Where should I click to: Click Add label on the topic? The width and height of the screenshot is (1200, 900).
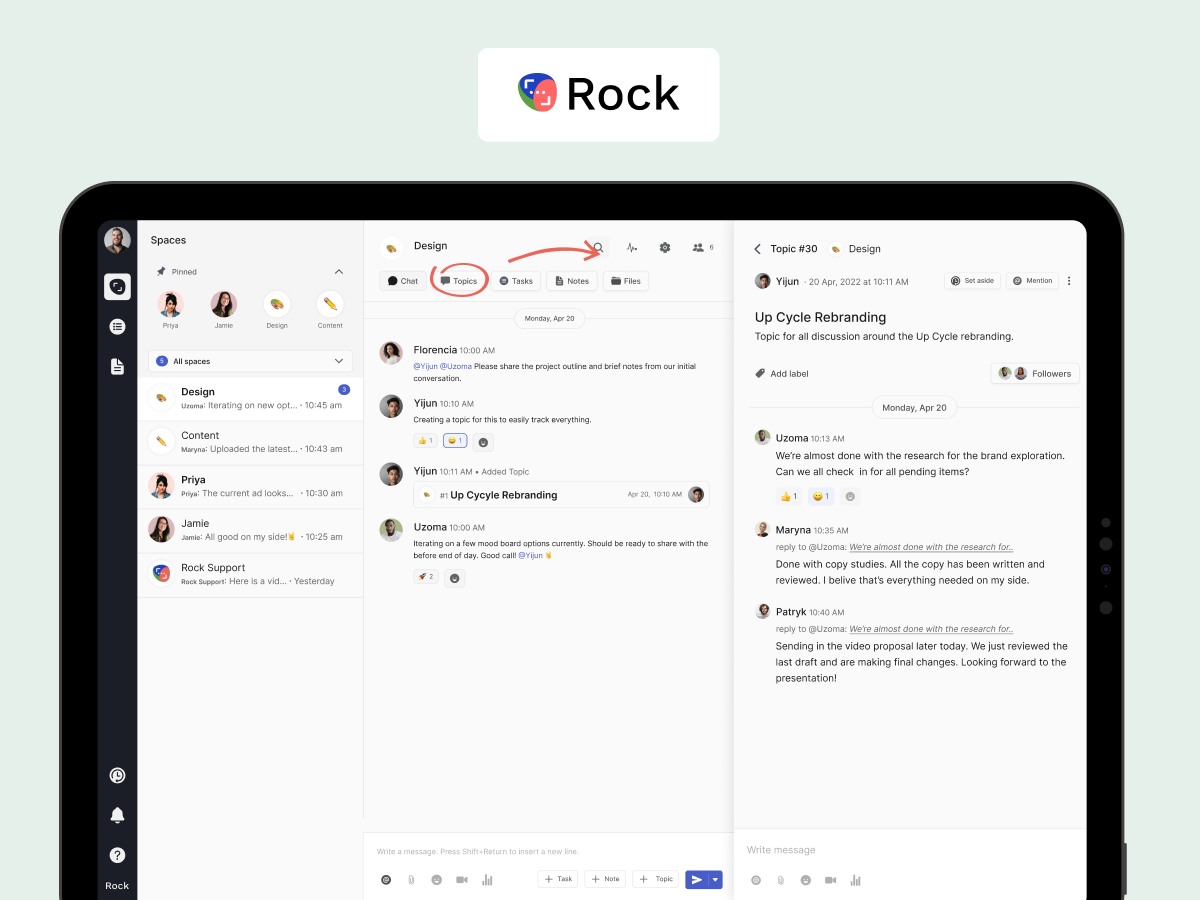(782, 373)
